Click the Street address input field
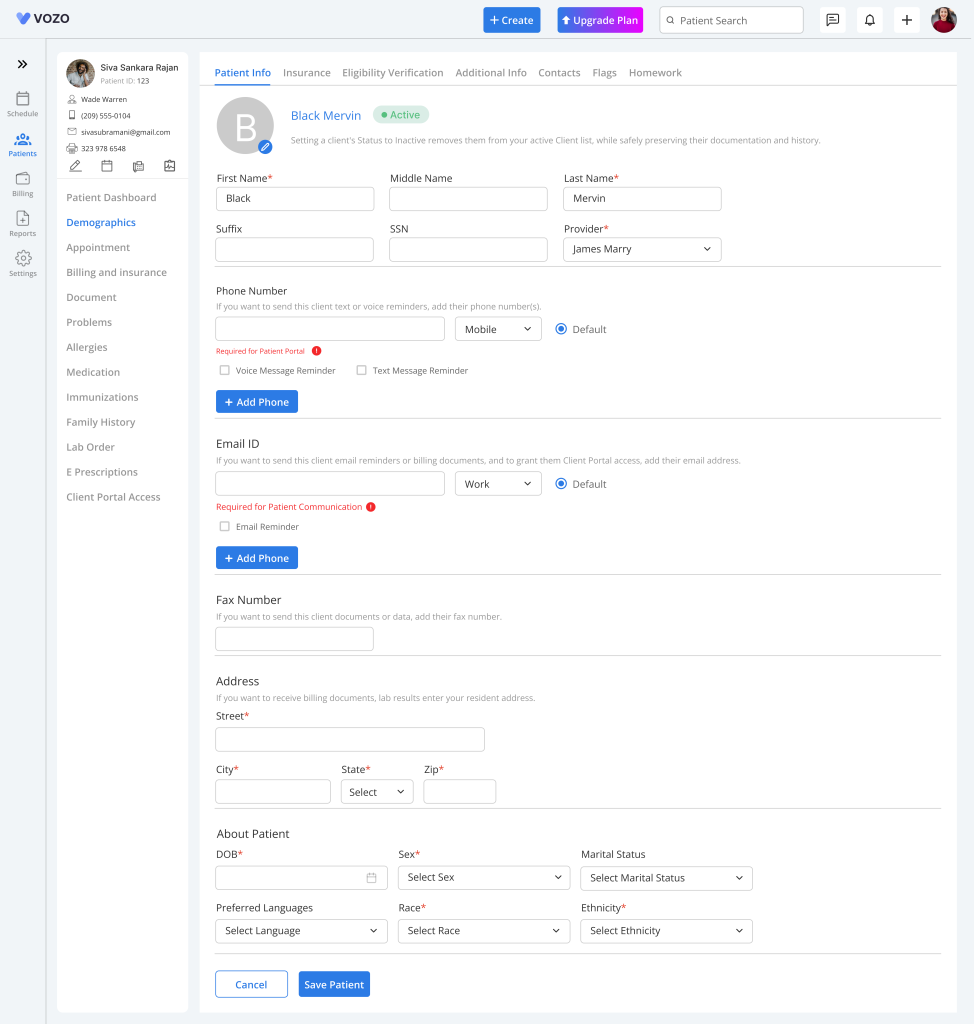 [350, 739]
